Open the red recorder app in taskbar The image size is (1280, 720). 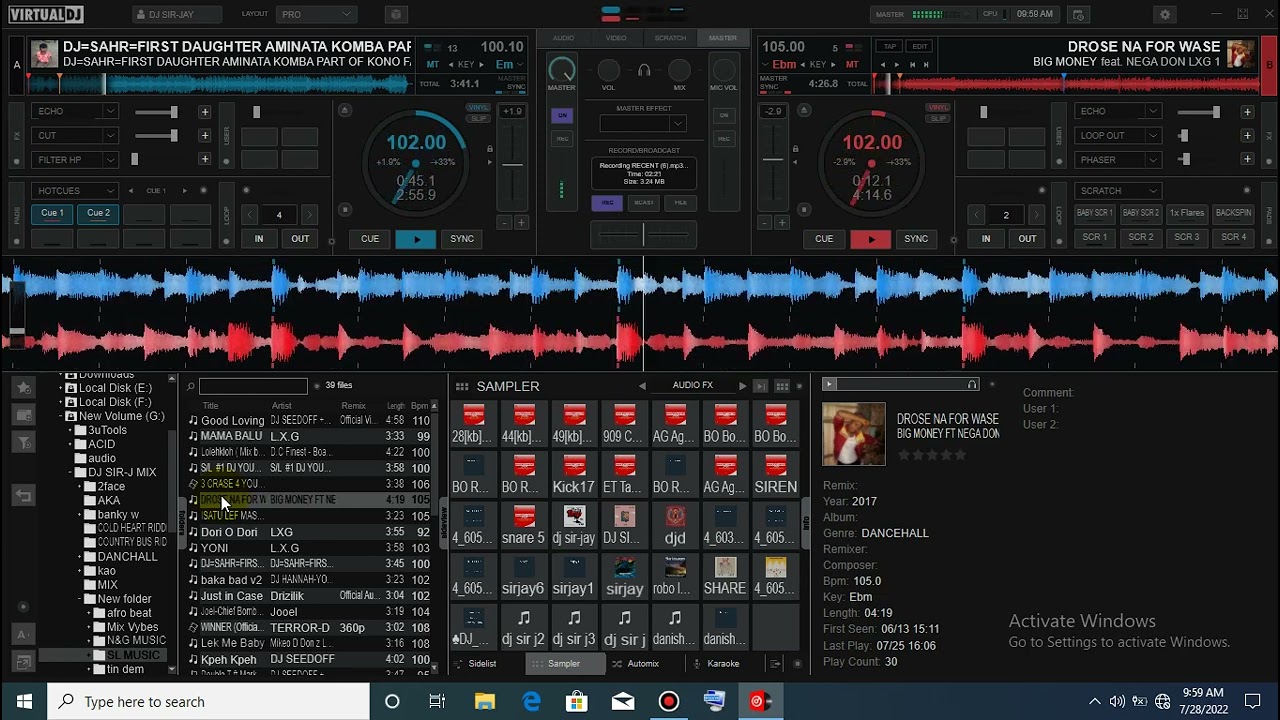point(668,702)
